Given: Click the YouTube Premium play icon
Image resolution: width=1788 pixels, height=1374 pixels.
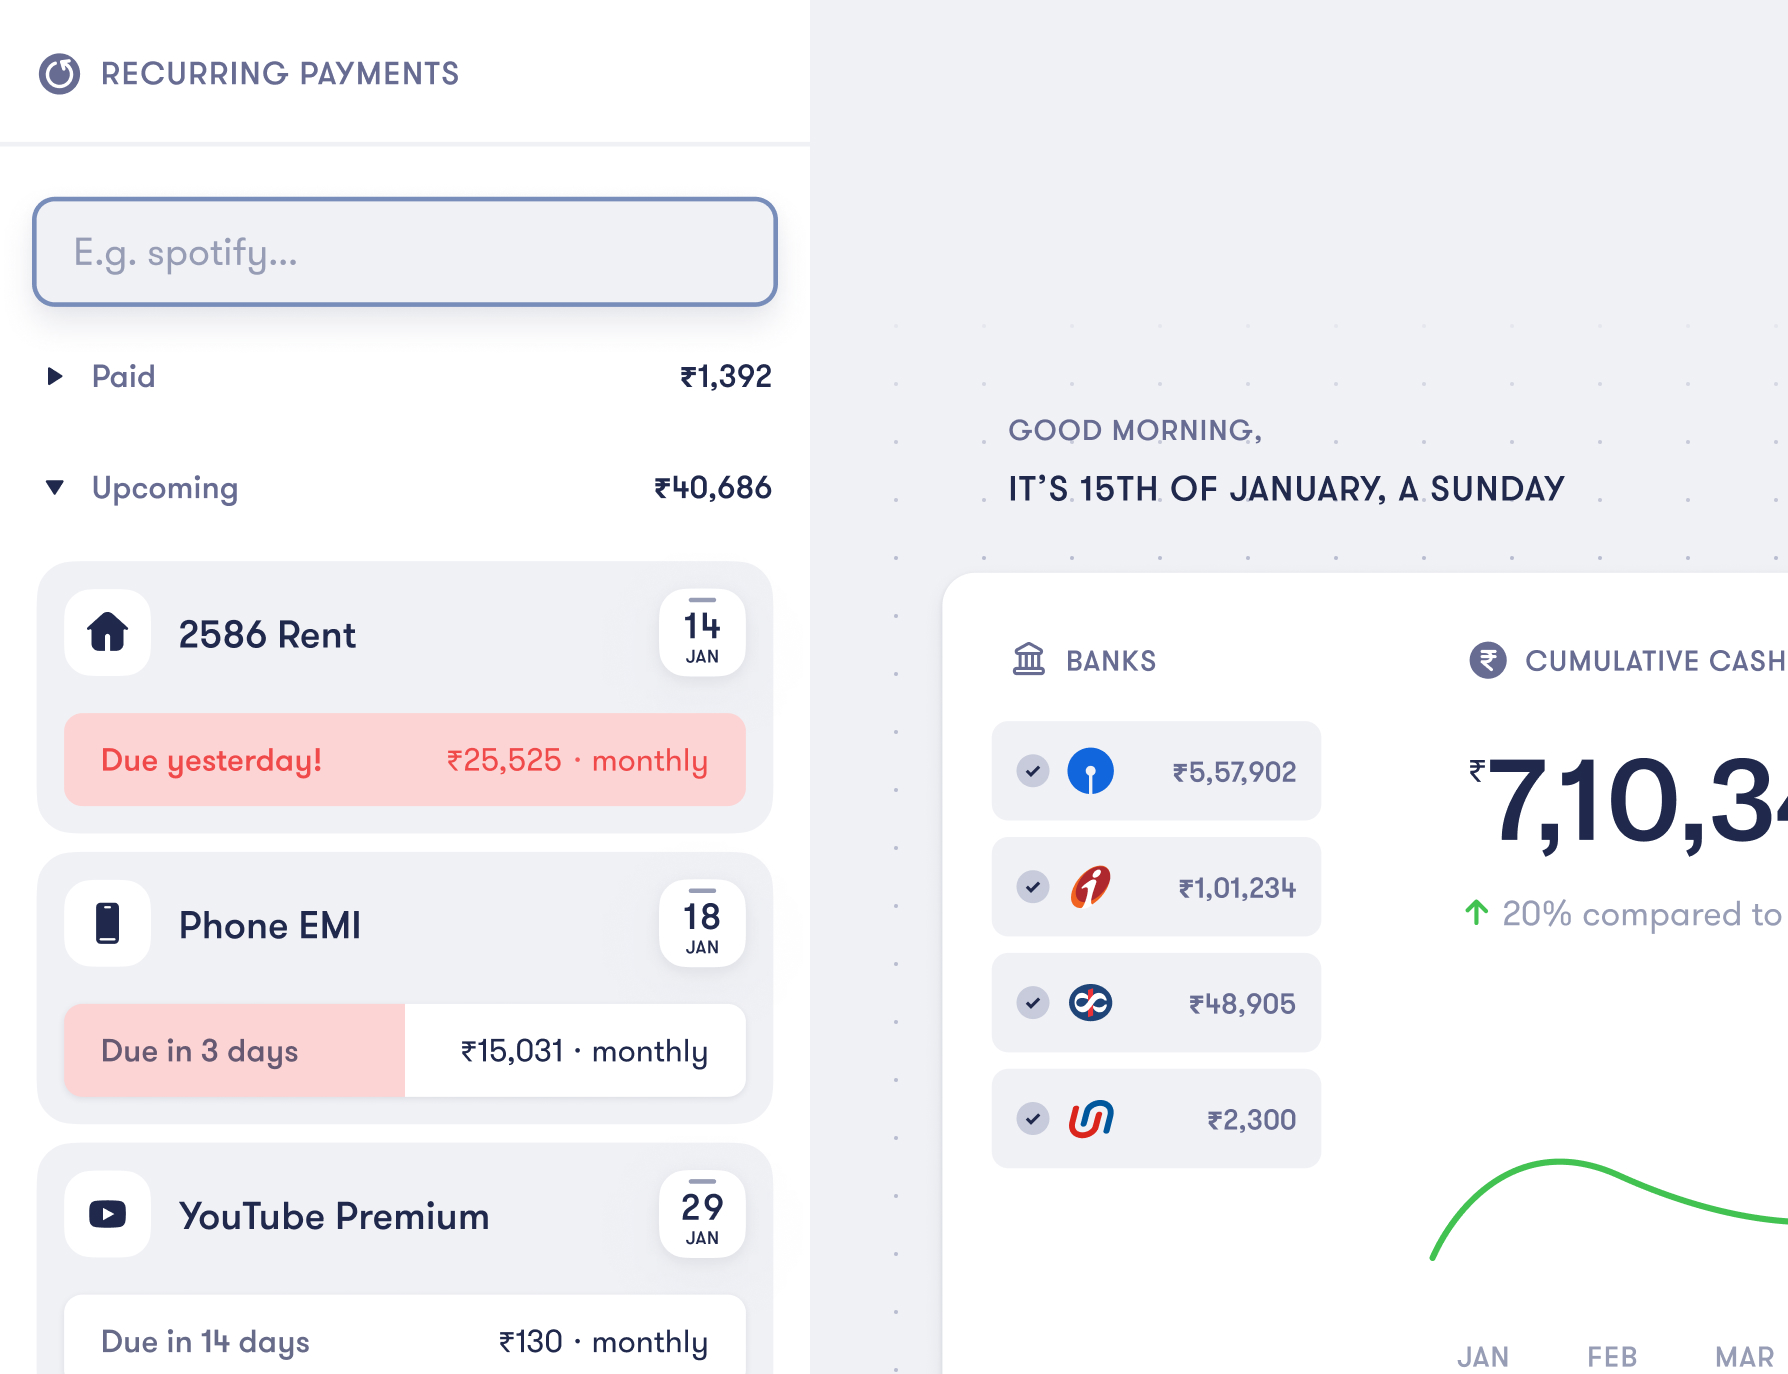Looking at the screenshot, I should click(x=108, y=1214).
